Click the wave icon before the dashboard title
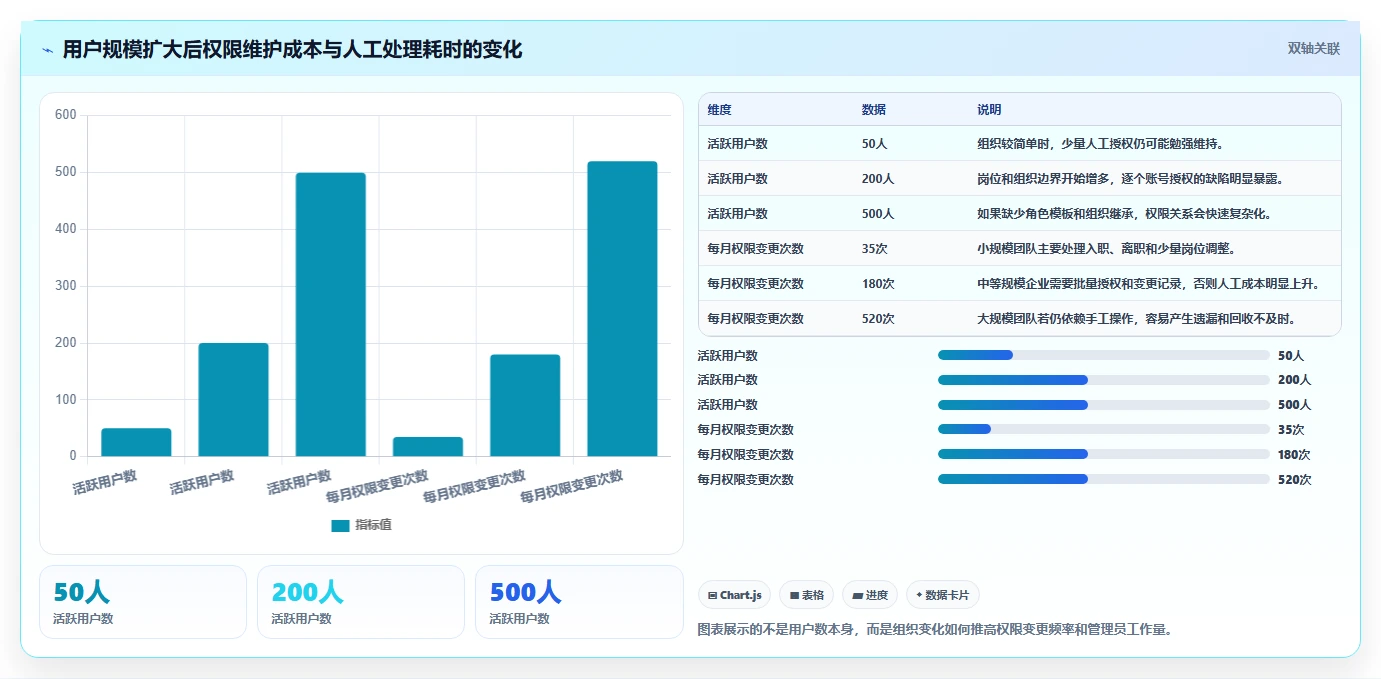Screen dimensions: 1381x679 (x=48, y=50)
